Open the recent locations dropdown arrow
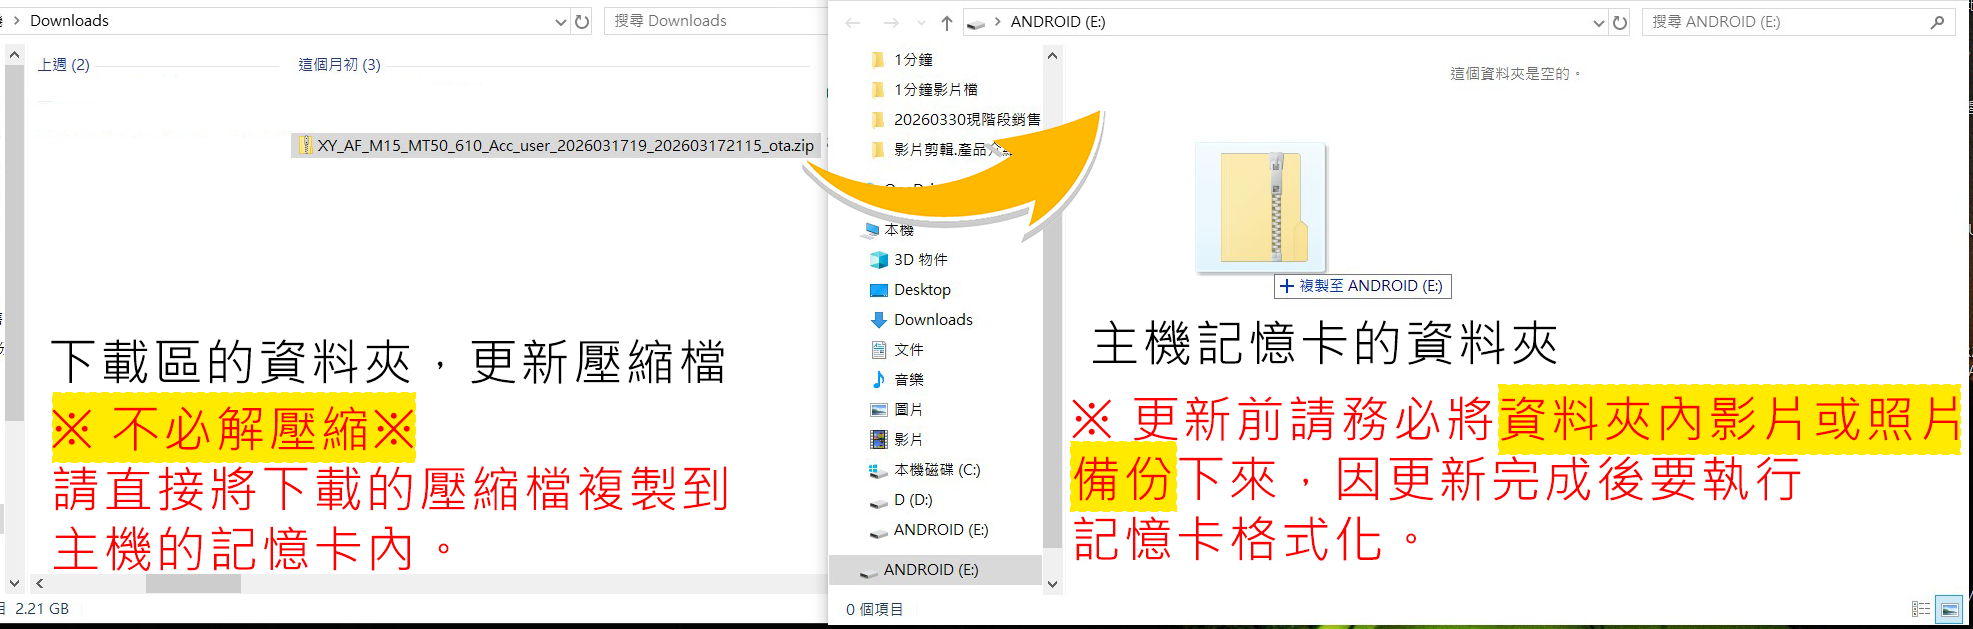This screenshot has height=629, width=1973. [x=920, y=22]
